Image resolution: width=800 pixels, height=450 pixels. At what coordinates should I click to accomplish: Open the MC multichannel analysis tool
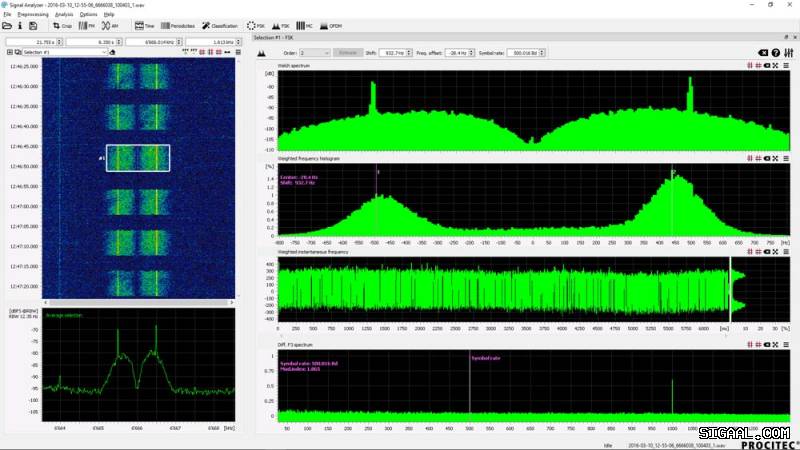(304, 26)
